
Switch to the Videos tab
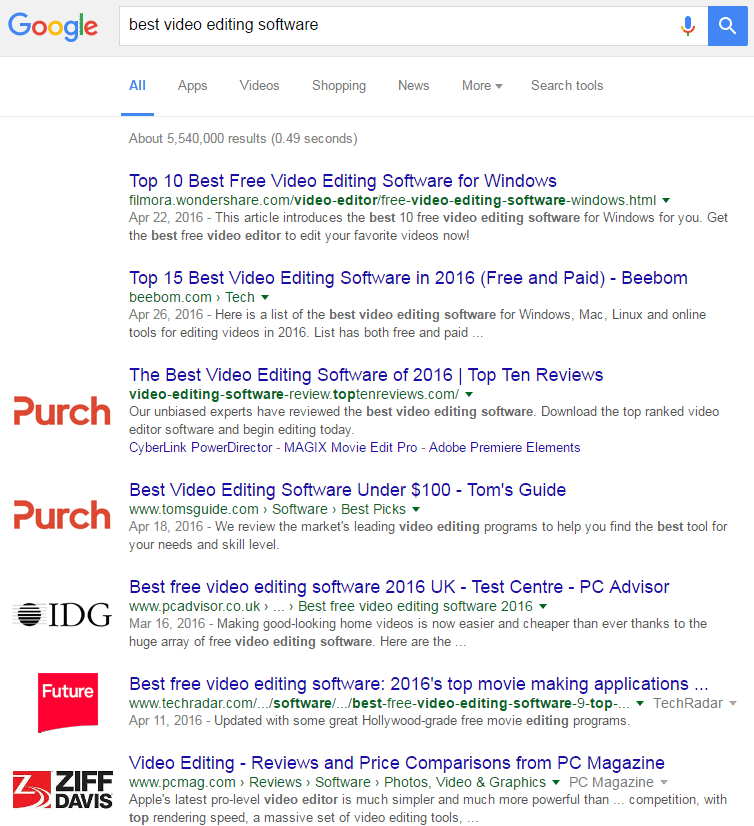click(259, 86)
